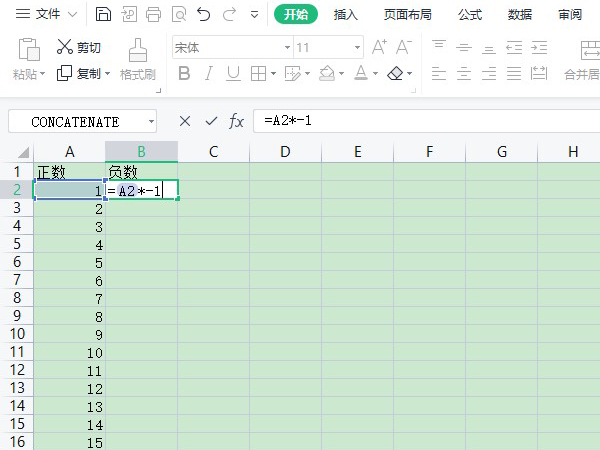Viewport: 600px width, 450px height.
Task: Click in the formula bar input field
Action: pos(420,121)
